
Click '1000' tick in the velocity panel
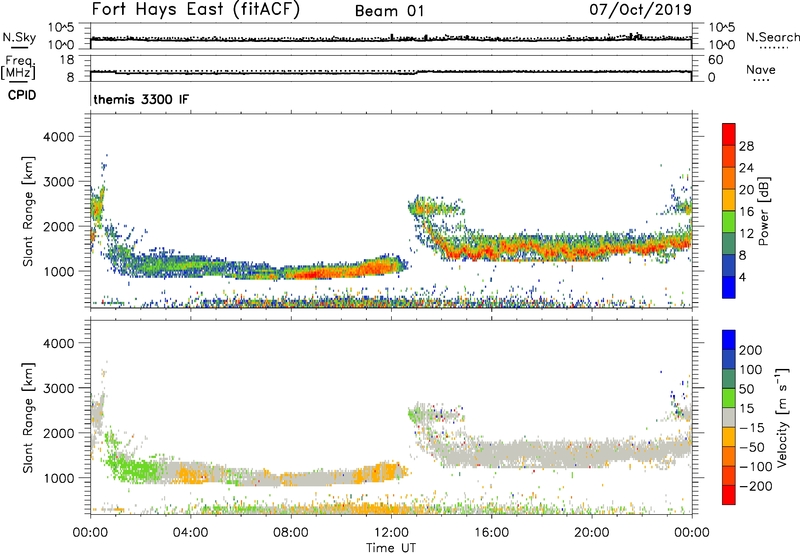(59, 478)
